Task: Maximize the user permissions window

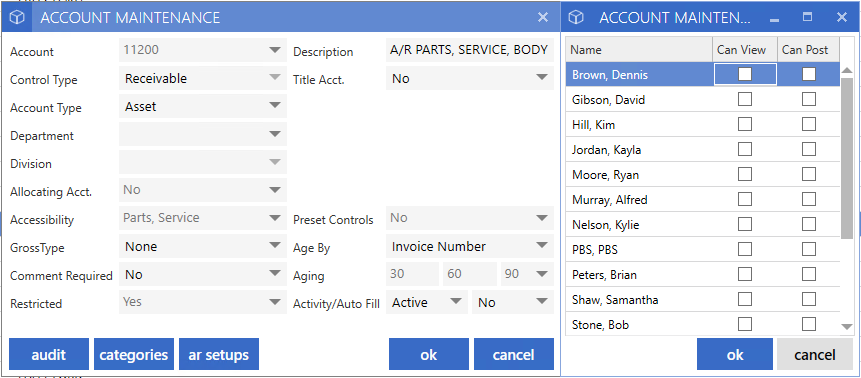Action: [x=807, y=17]
